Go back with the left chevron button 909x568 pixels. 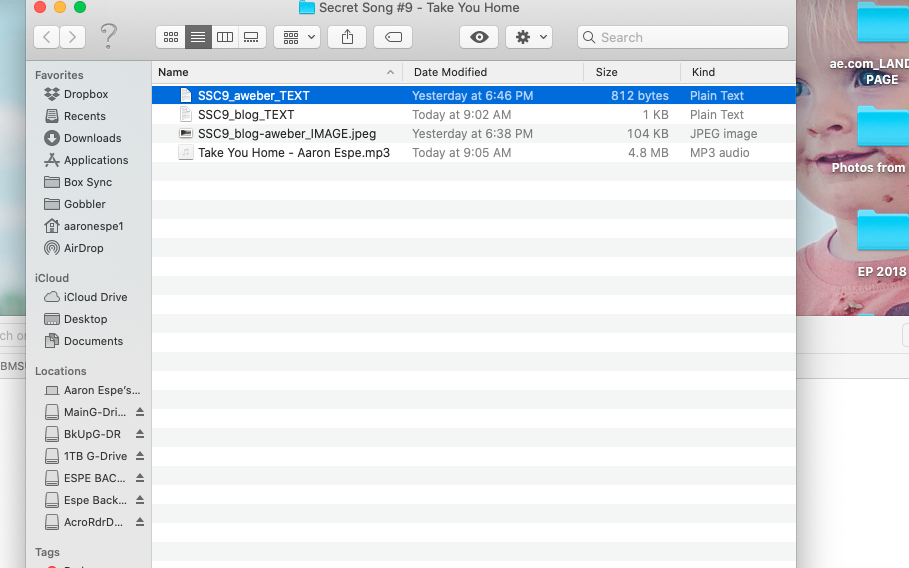coord(47,37)
